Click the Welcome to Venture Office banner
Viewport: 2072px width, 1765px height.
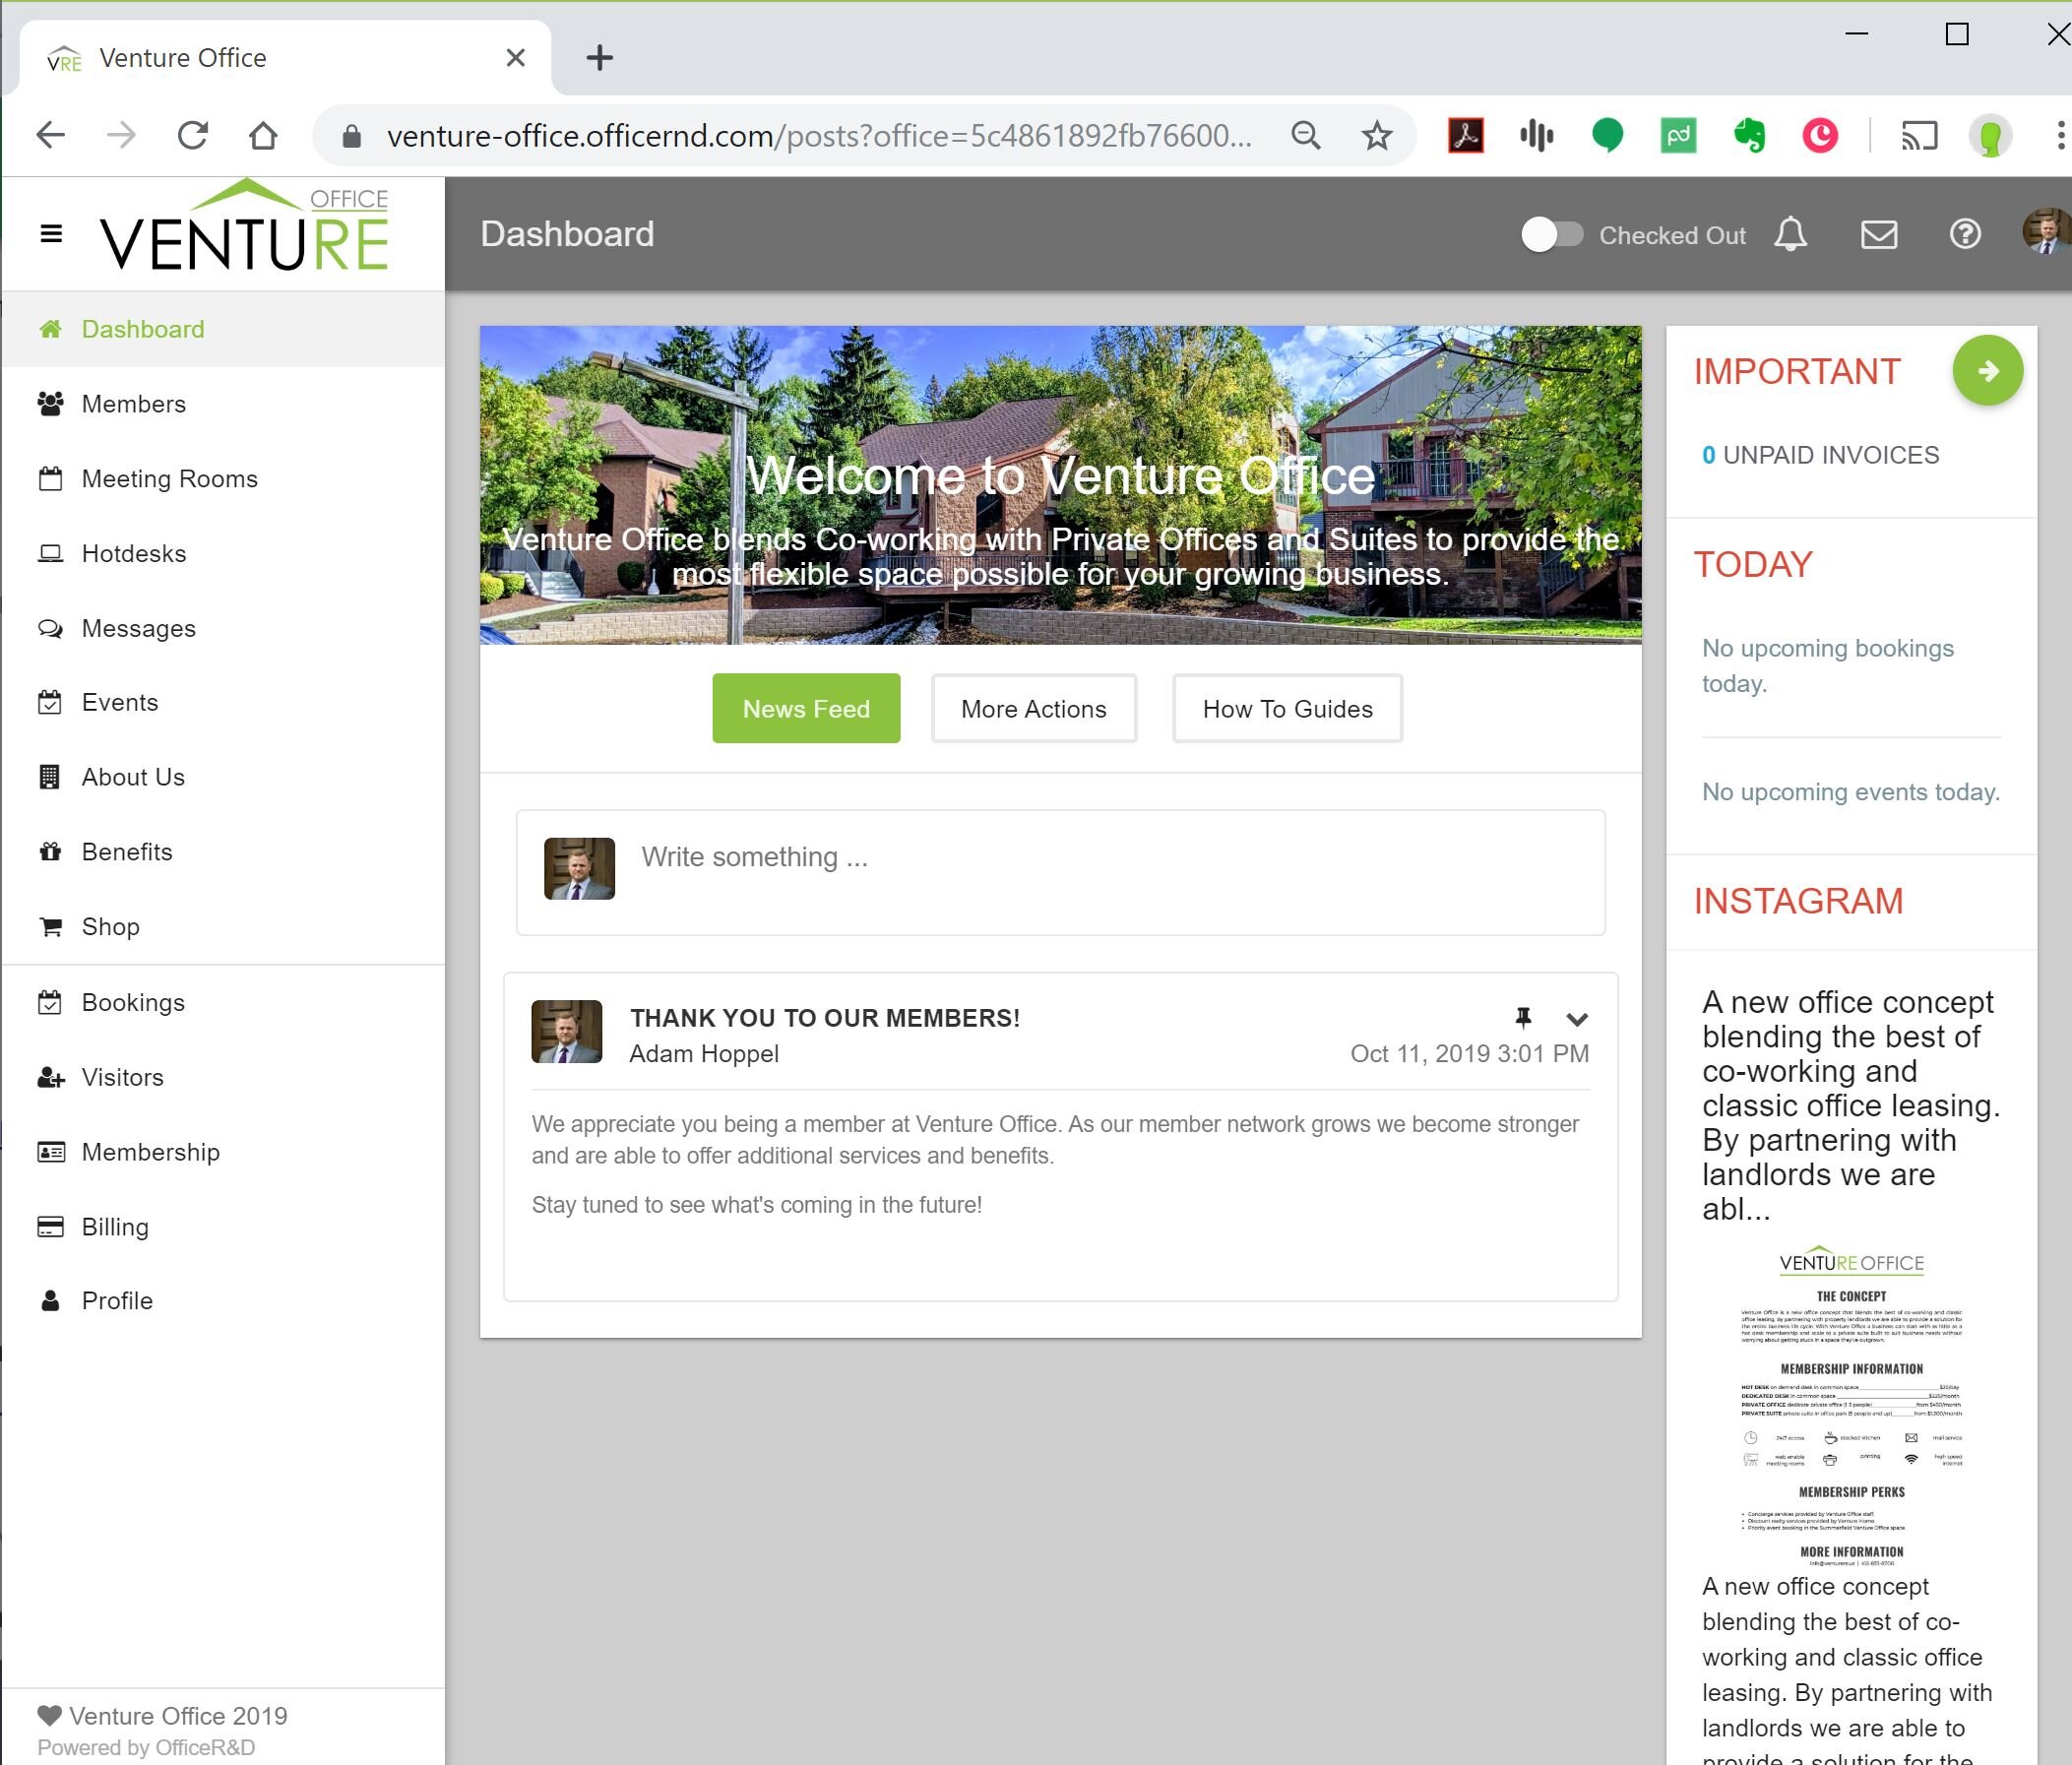point(1060,485)
